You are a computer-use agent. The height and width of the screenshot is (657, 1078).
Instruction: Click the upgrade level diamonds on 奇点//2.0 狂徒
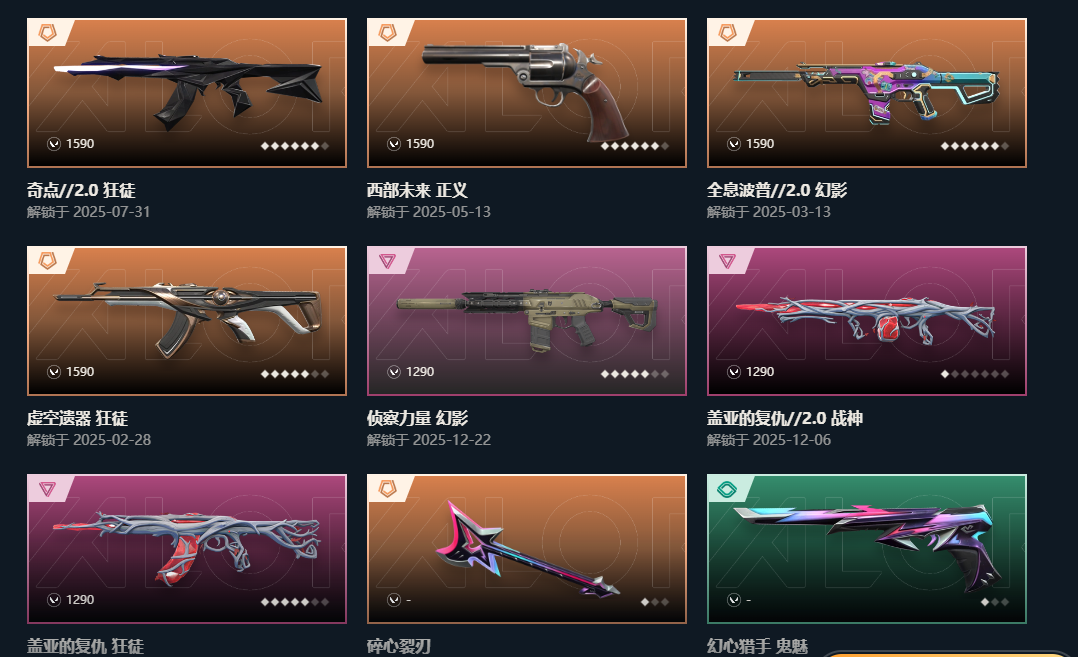point(295,146)
